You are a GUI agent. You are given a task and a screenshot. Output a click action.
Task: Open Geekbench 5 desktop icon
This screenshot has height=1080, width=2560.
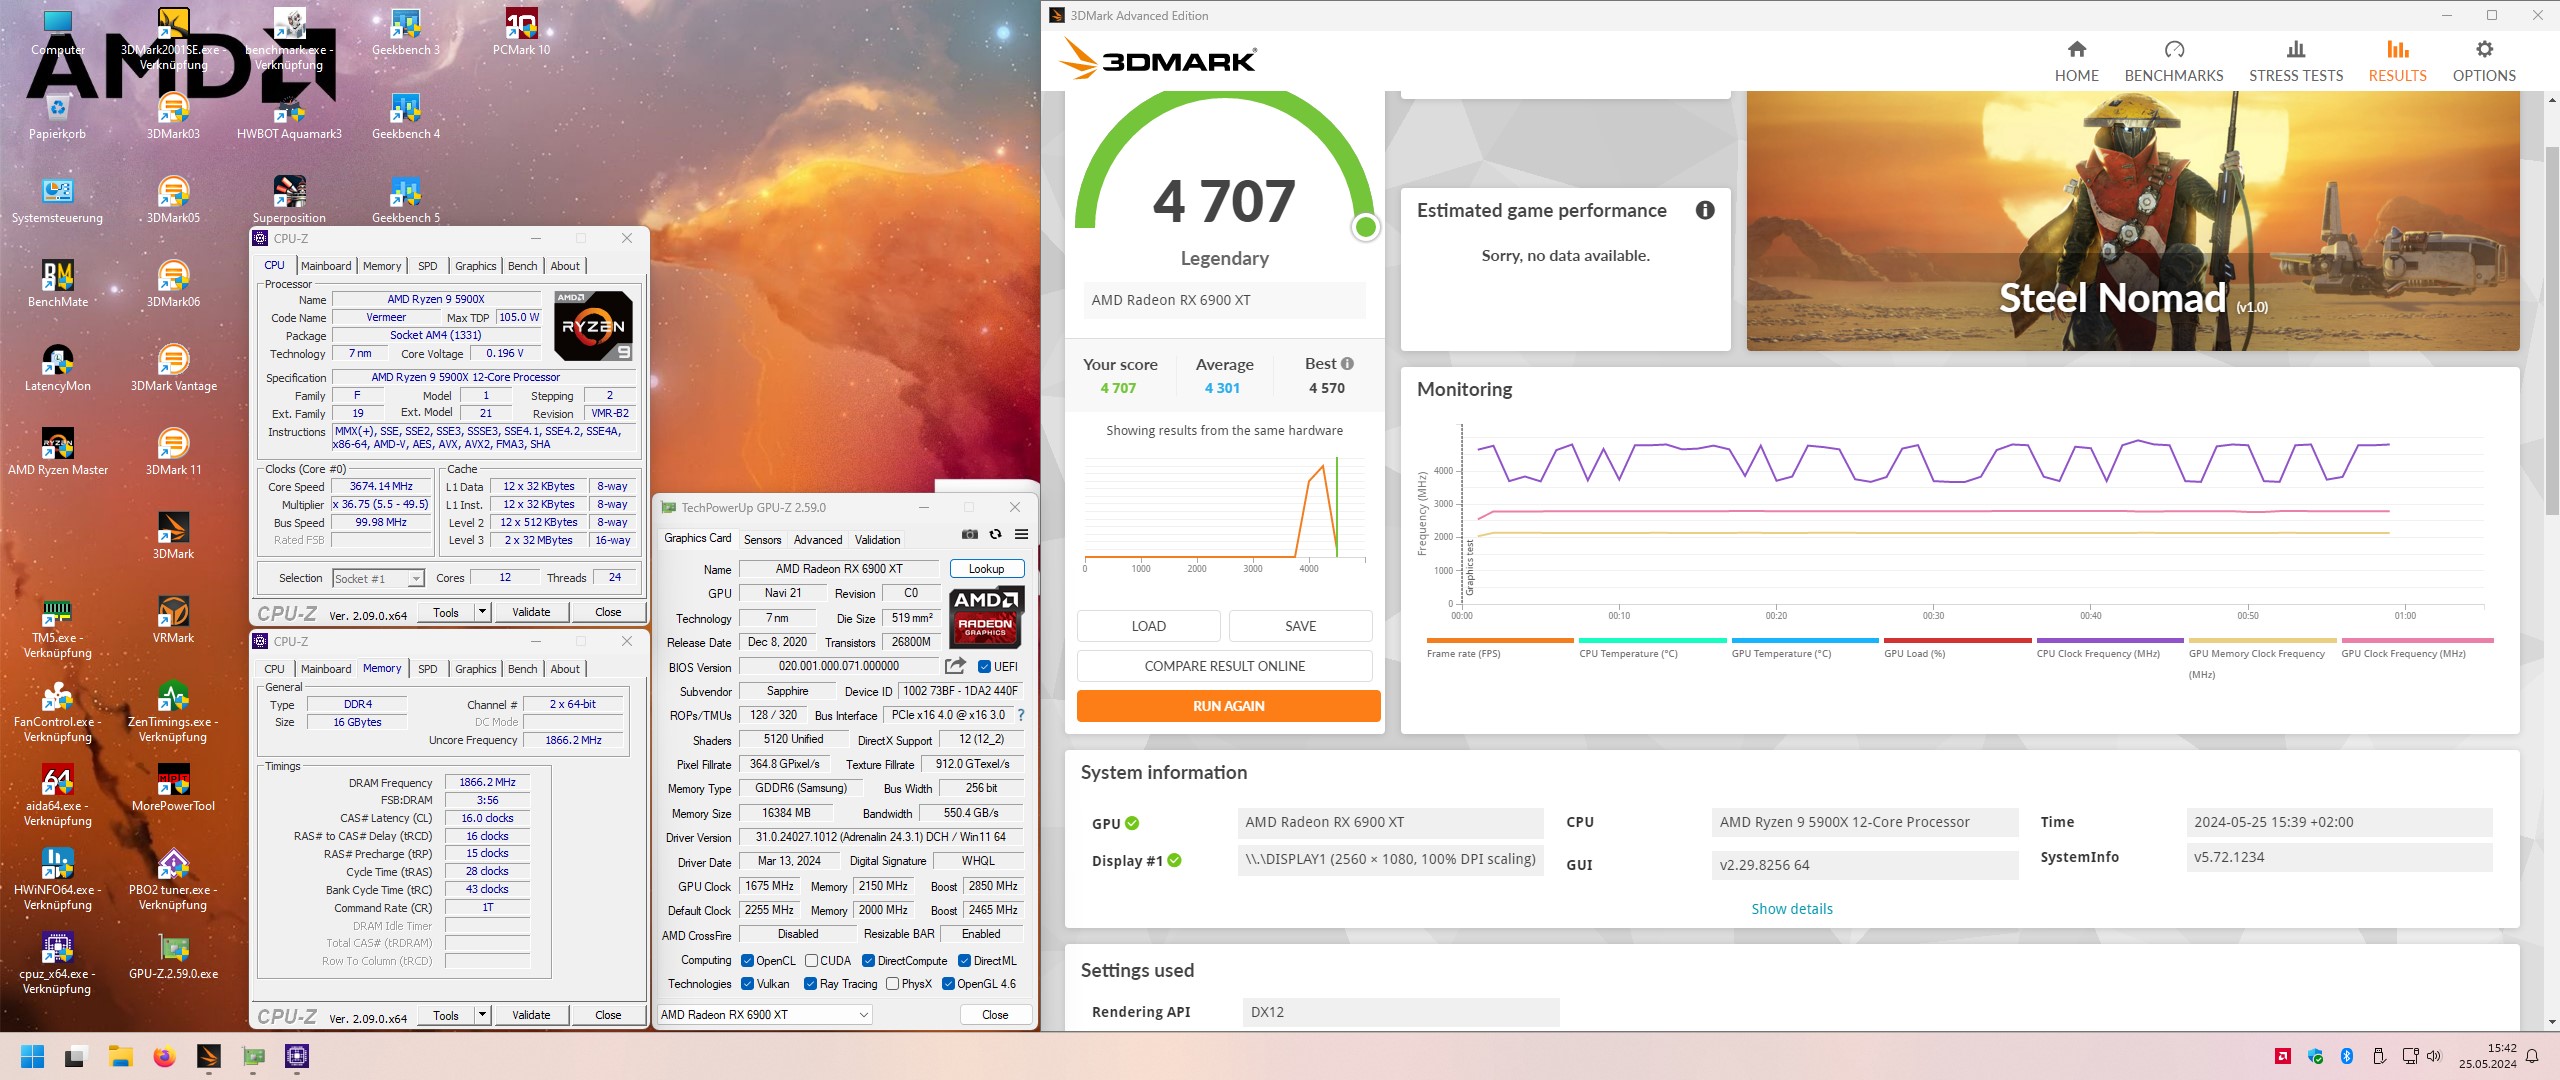click(405, 200)
